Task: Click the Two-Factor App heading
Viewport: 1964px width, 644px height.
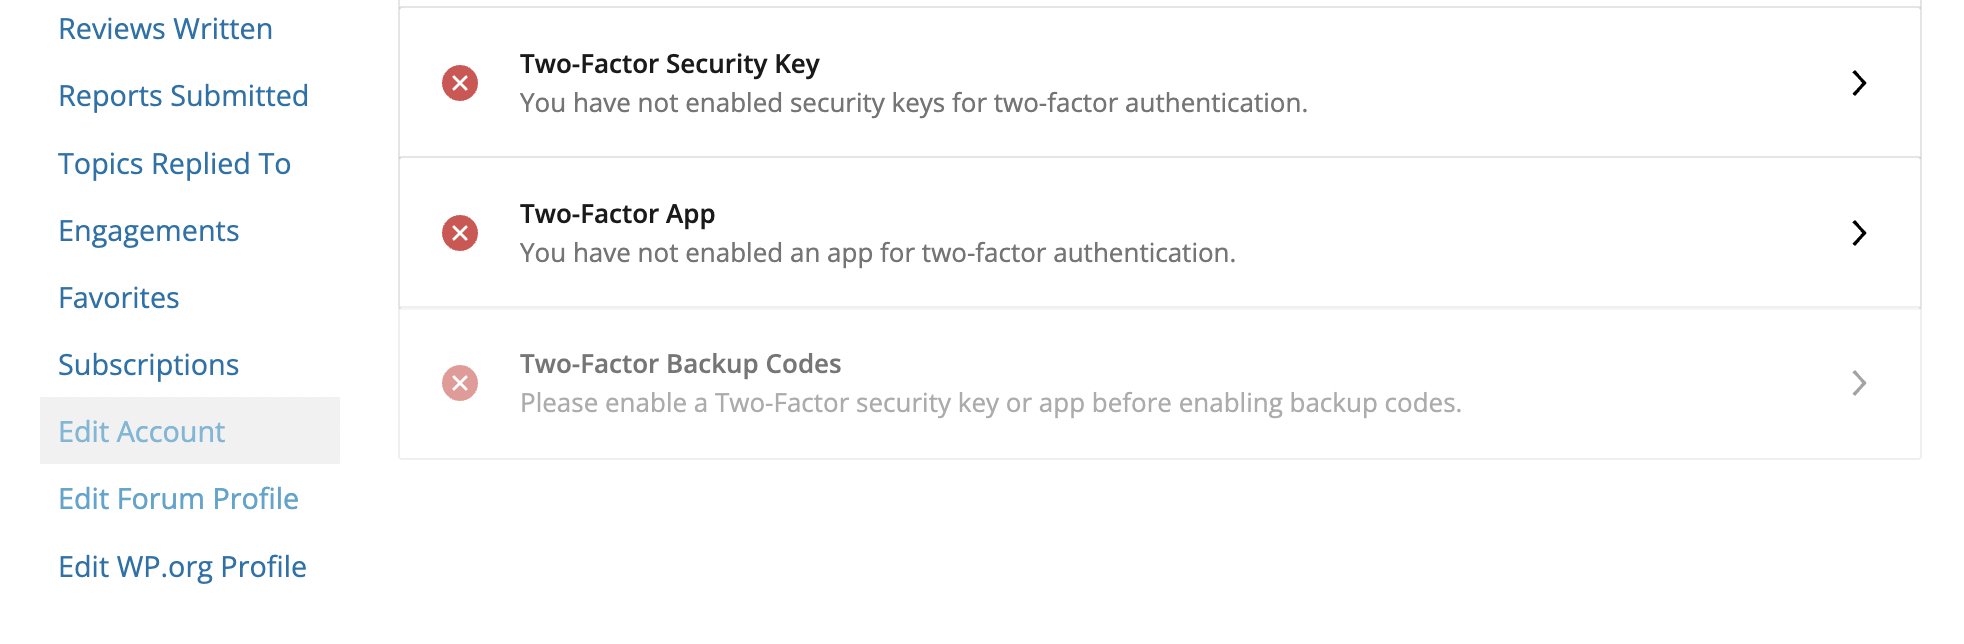Action: coord(617,214)
